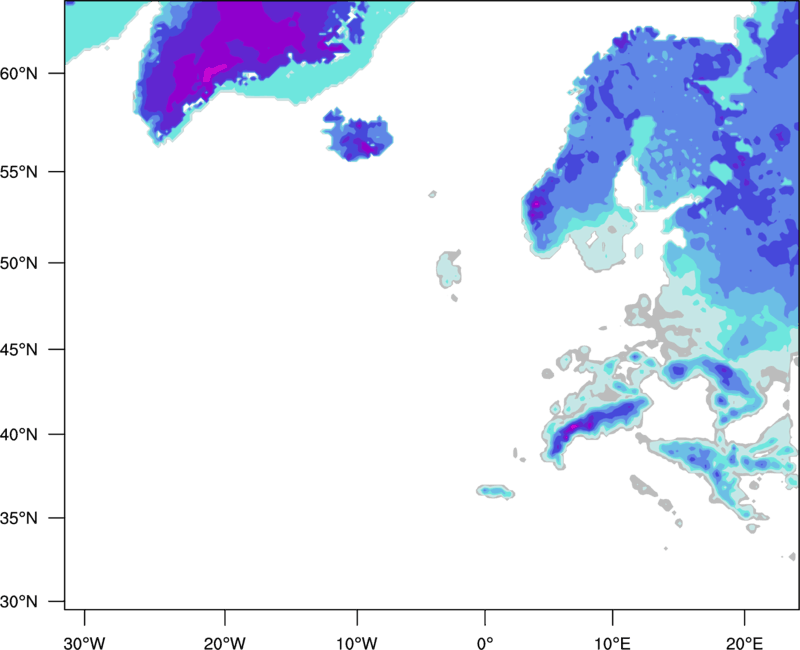Click the 45°N latitude label
This screenshot has height=650, width=800.
click(x=19, y=349)
